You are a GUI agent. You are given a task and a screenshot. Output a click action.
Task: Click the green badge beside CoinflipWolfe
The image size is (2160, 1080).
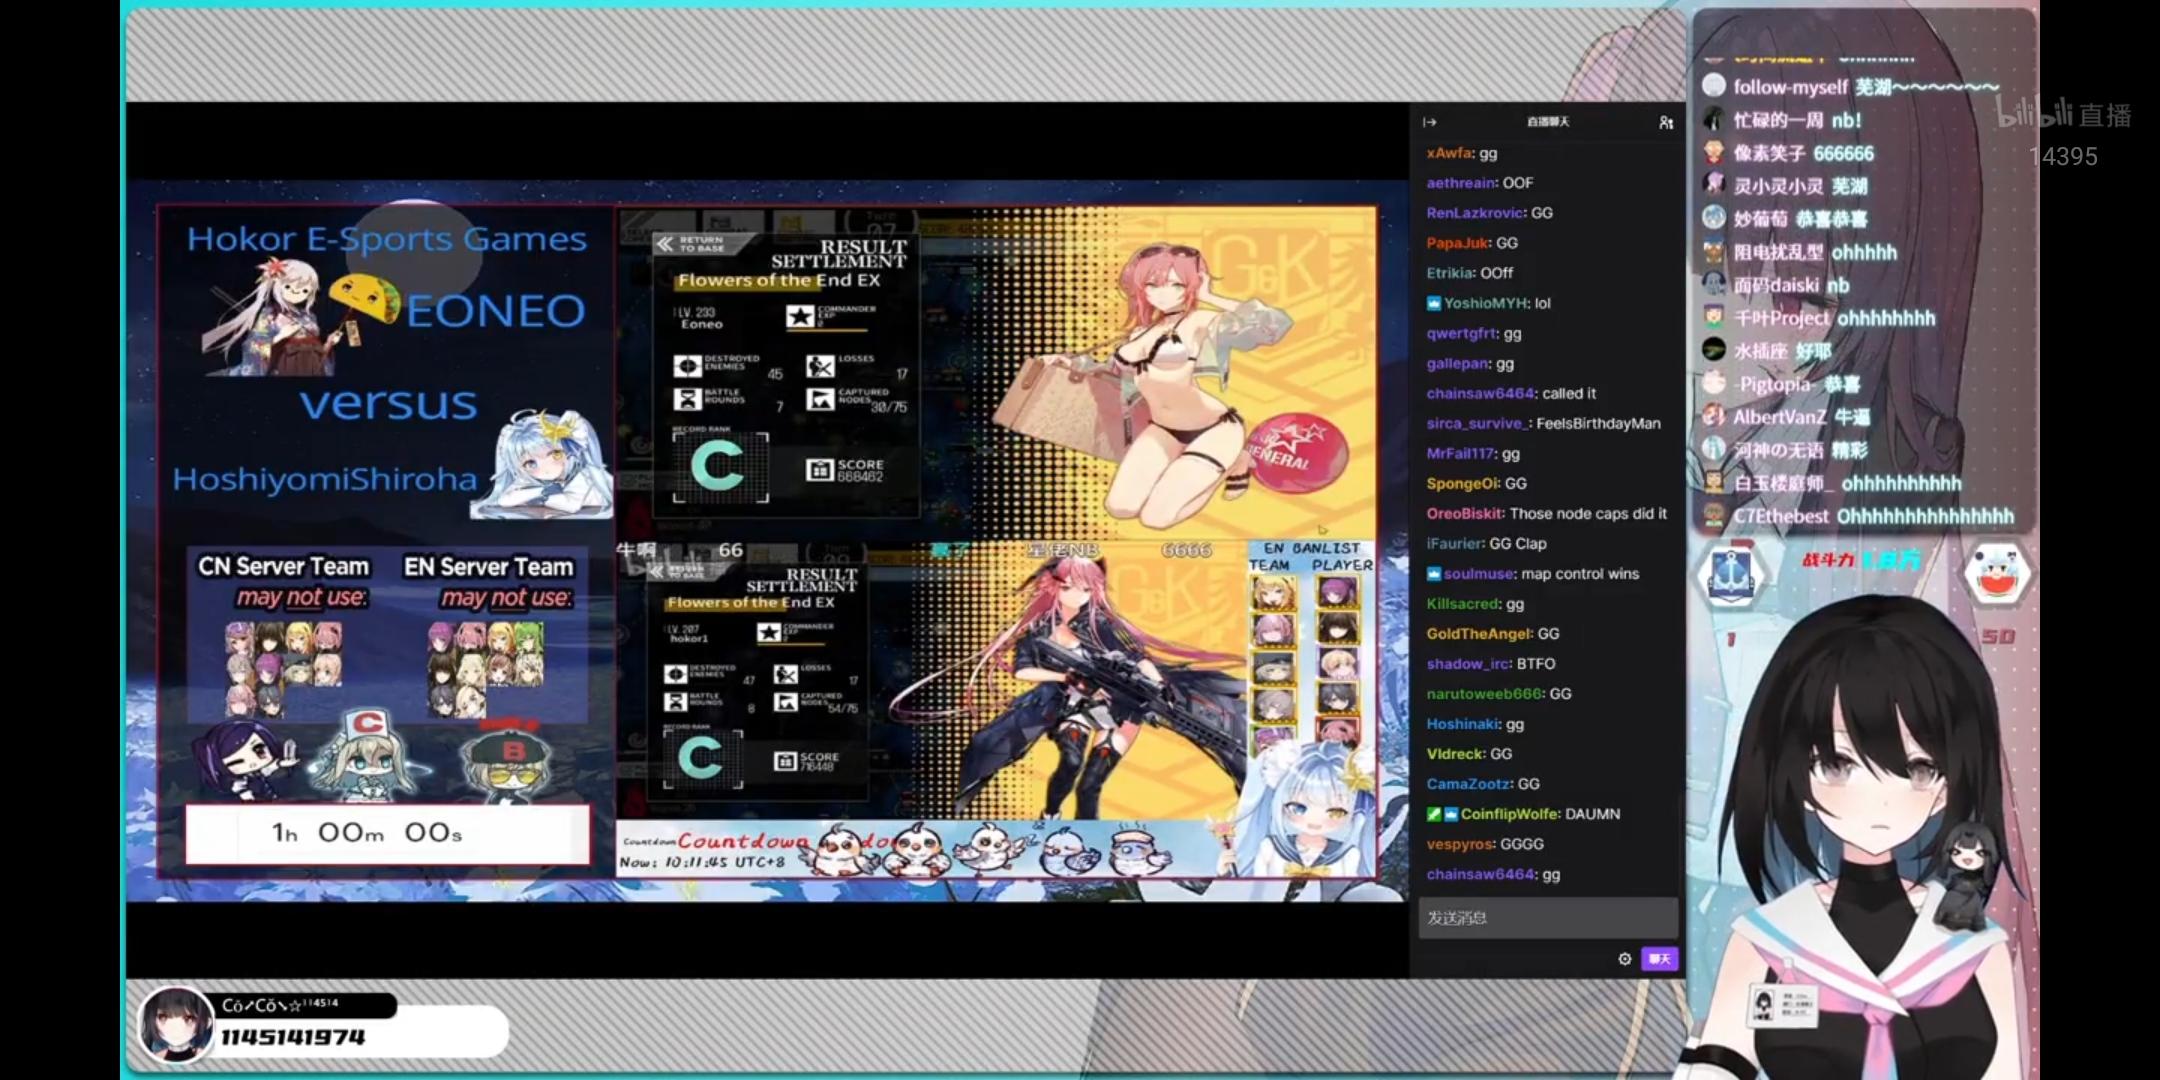coord(1434,814)
